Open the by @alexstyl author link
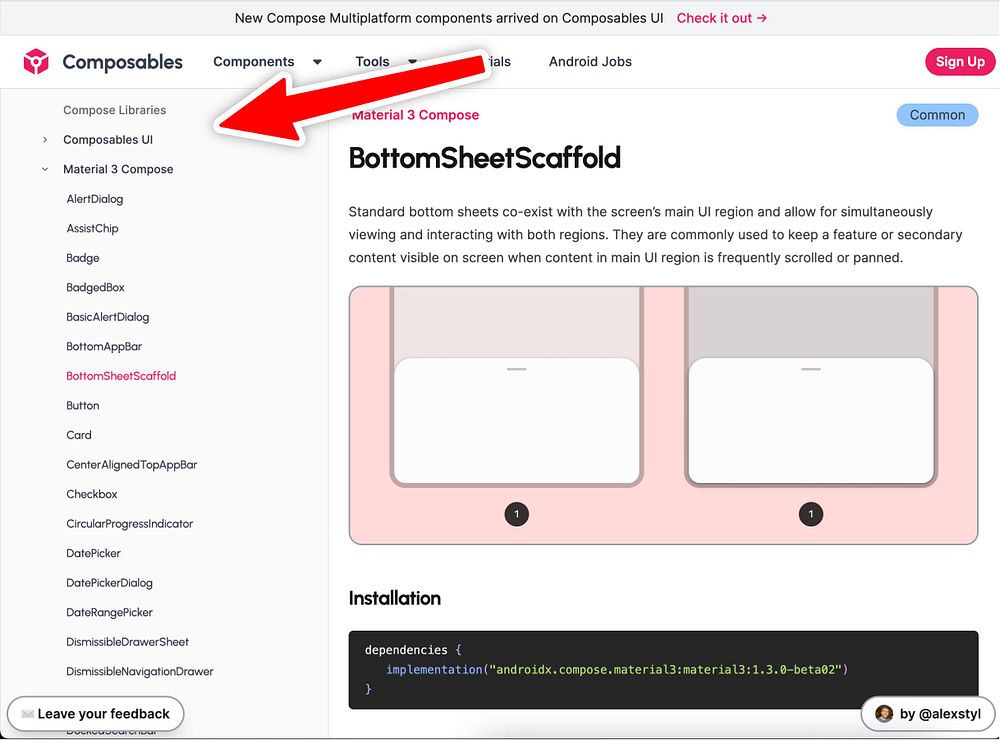Viewport: 1000px width, 740px height. (x=928, y=714)
